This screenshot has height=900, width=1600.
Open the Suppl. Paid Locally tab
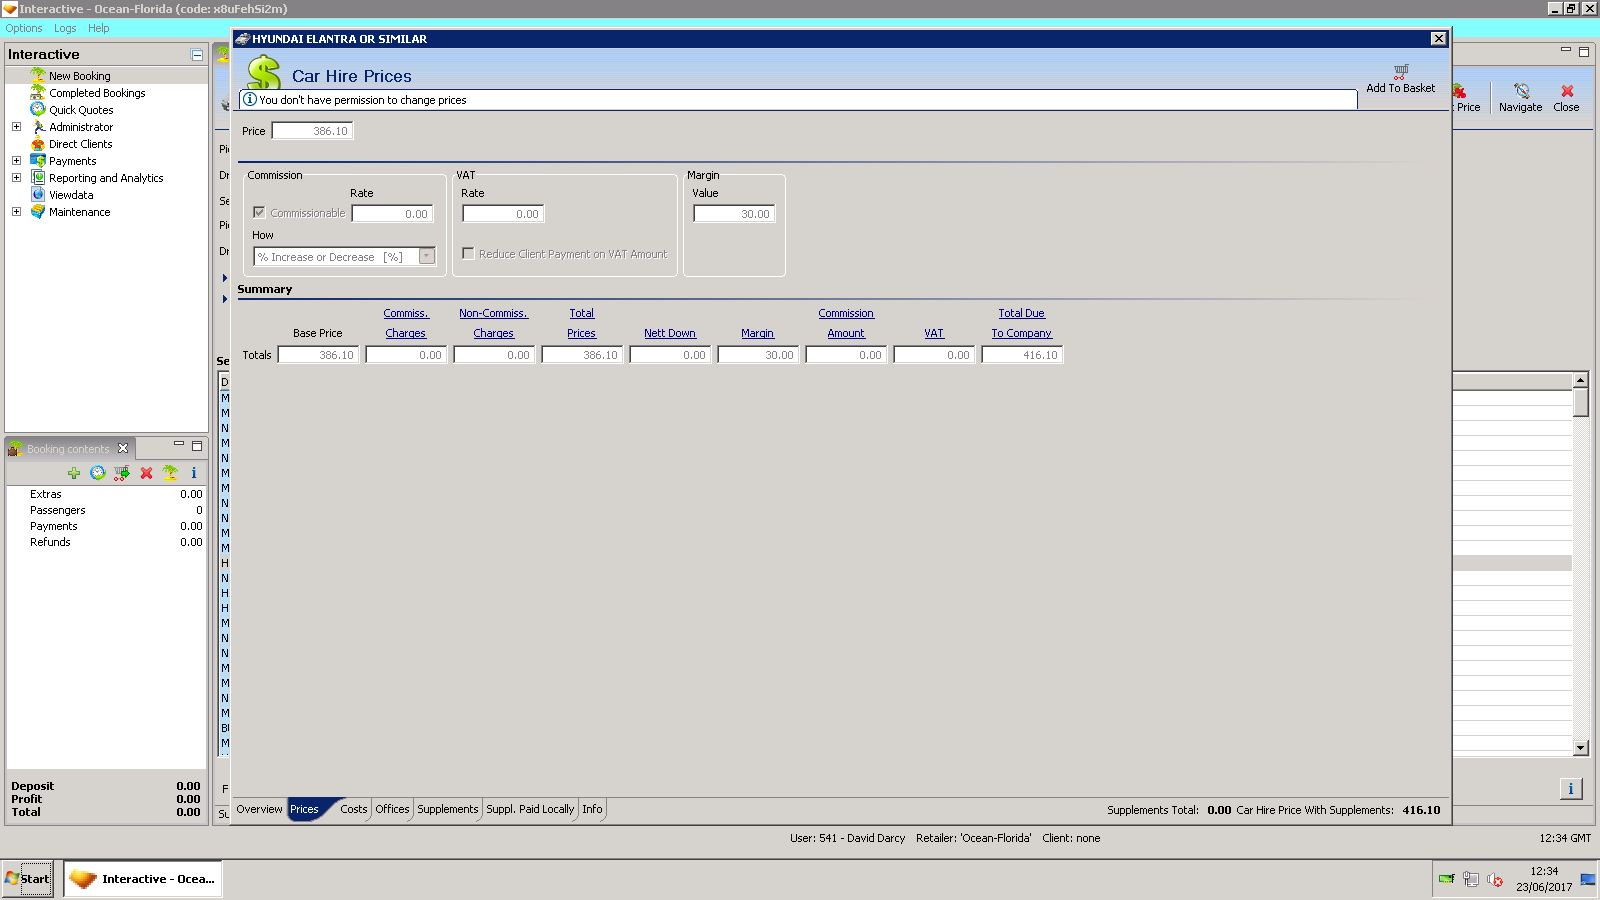tap(530, 809)
